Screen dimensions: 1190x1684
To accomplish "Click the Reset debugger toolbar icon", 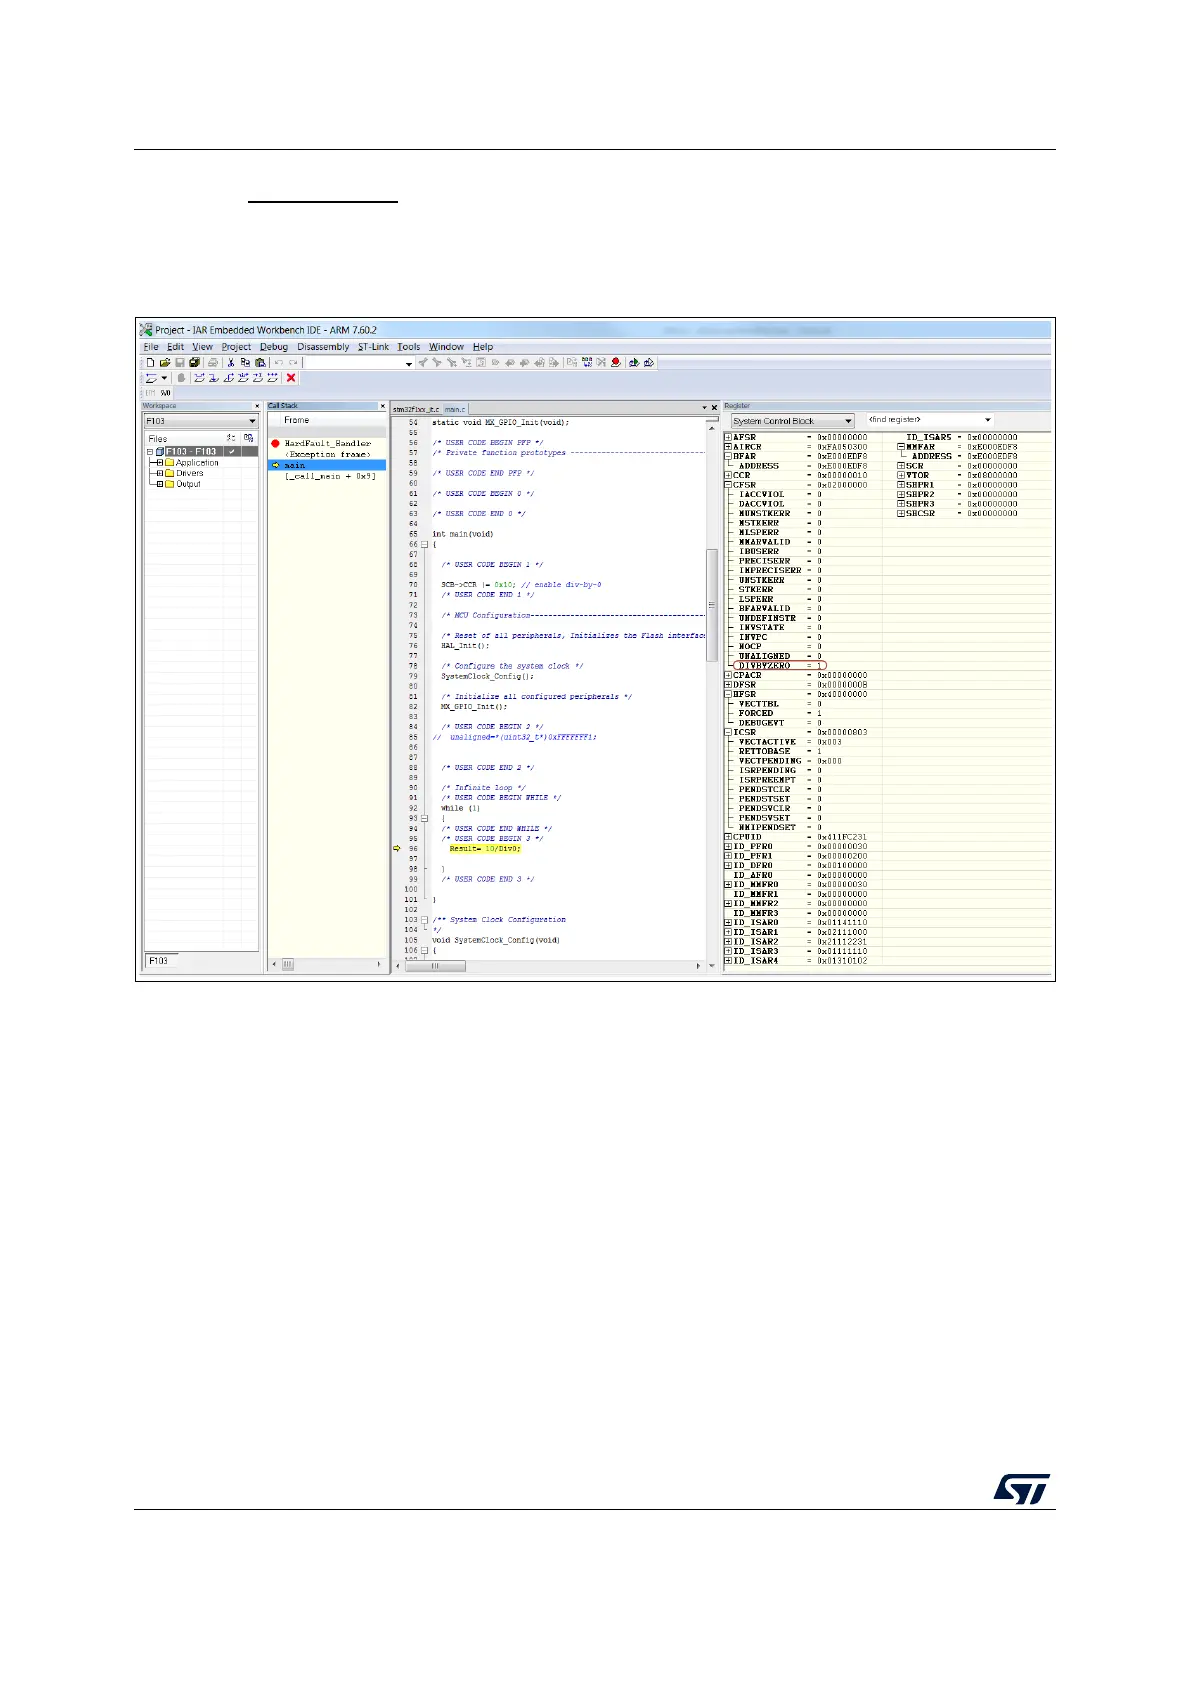I will 151,378.
